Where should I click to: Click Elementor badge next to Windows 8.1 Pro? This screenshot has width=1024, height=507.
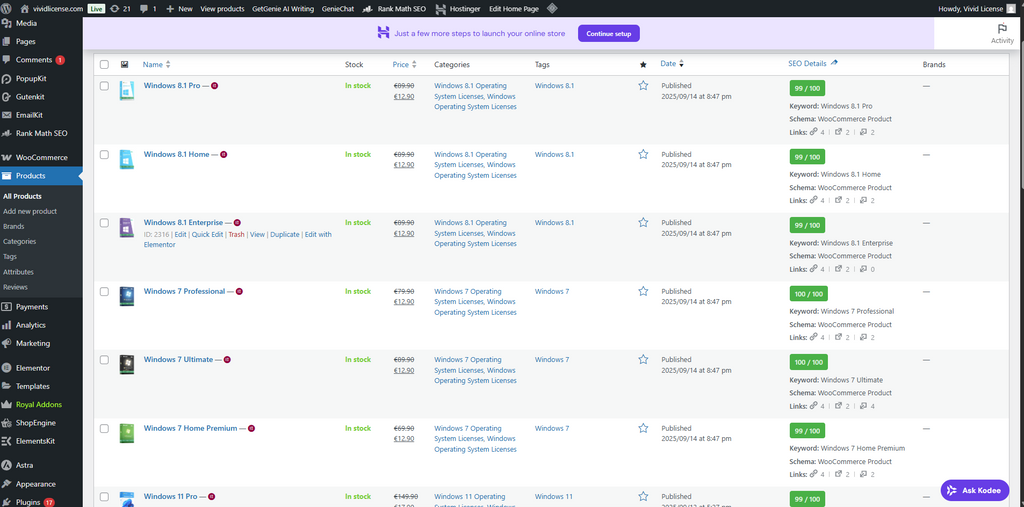(214, 86)
